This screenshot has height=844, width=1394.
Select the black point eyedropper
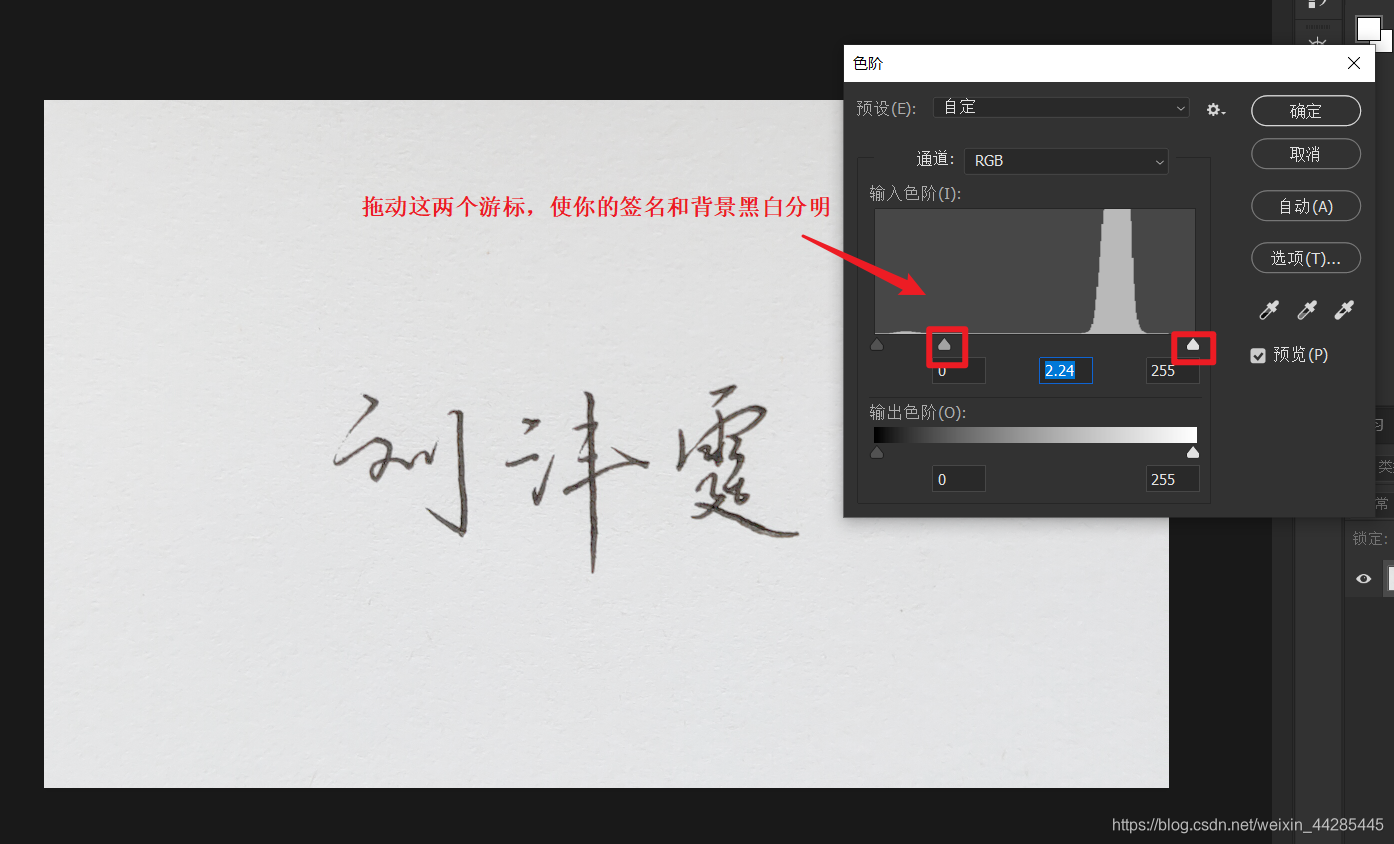point(1268,310)
